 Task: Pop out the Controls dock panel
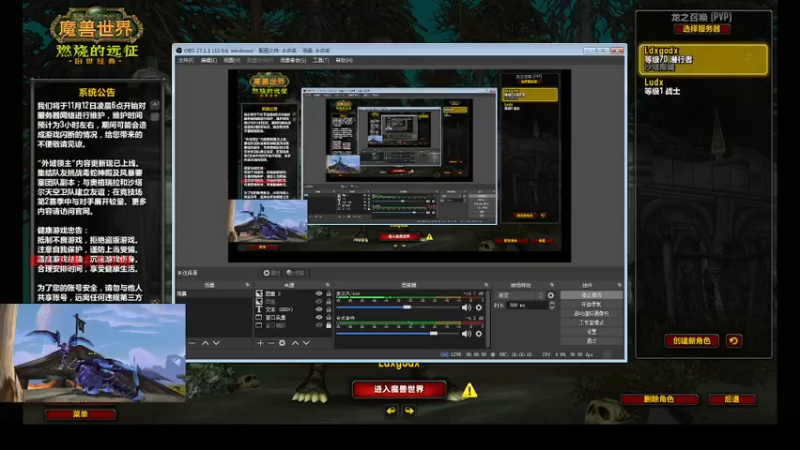click(x=619, y=285)
